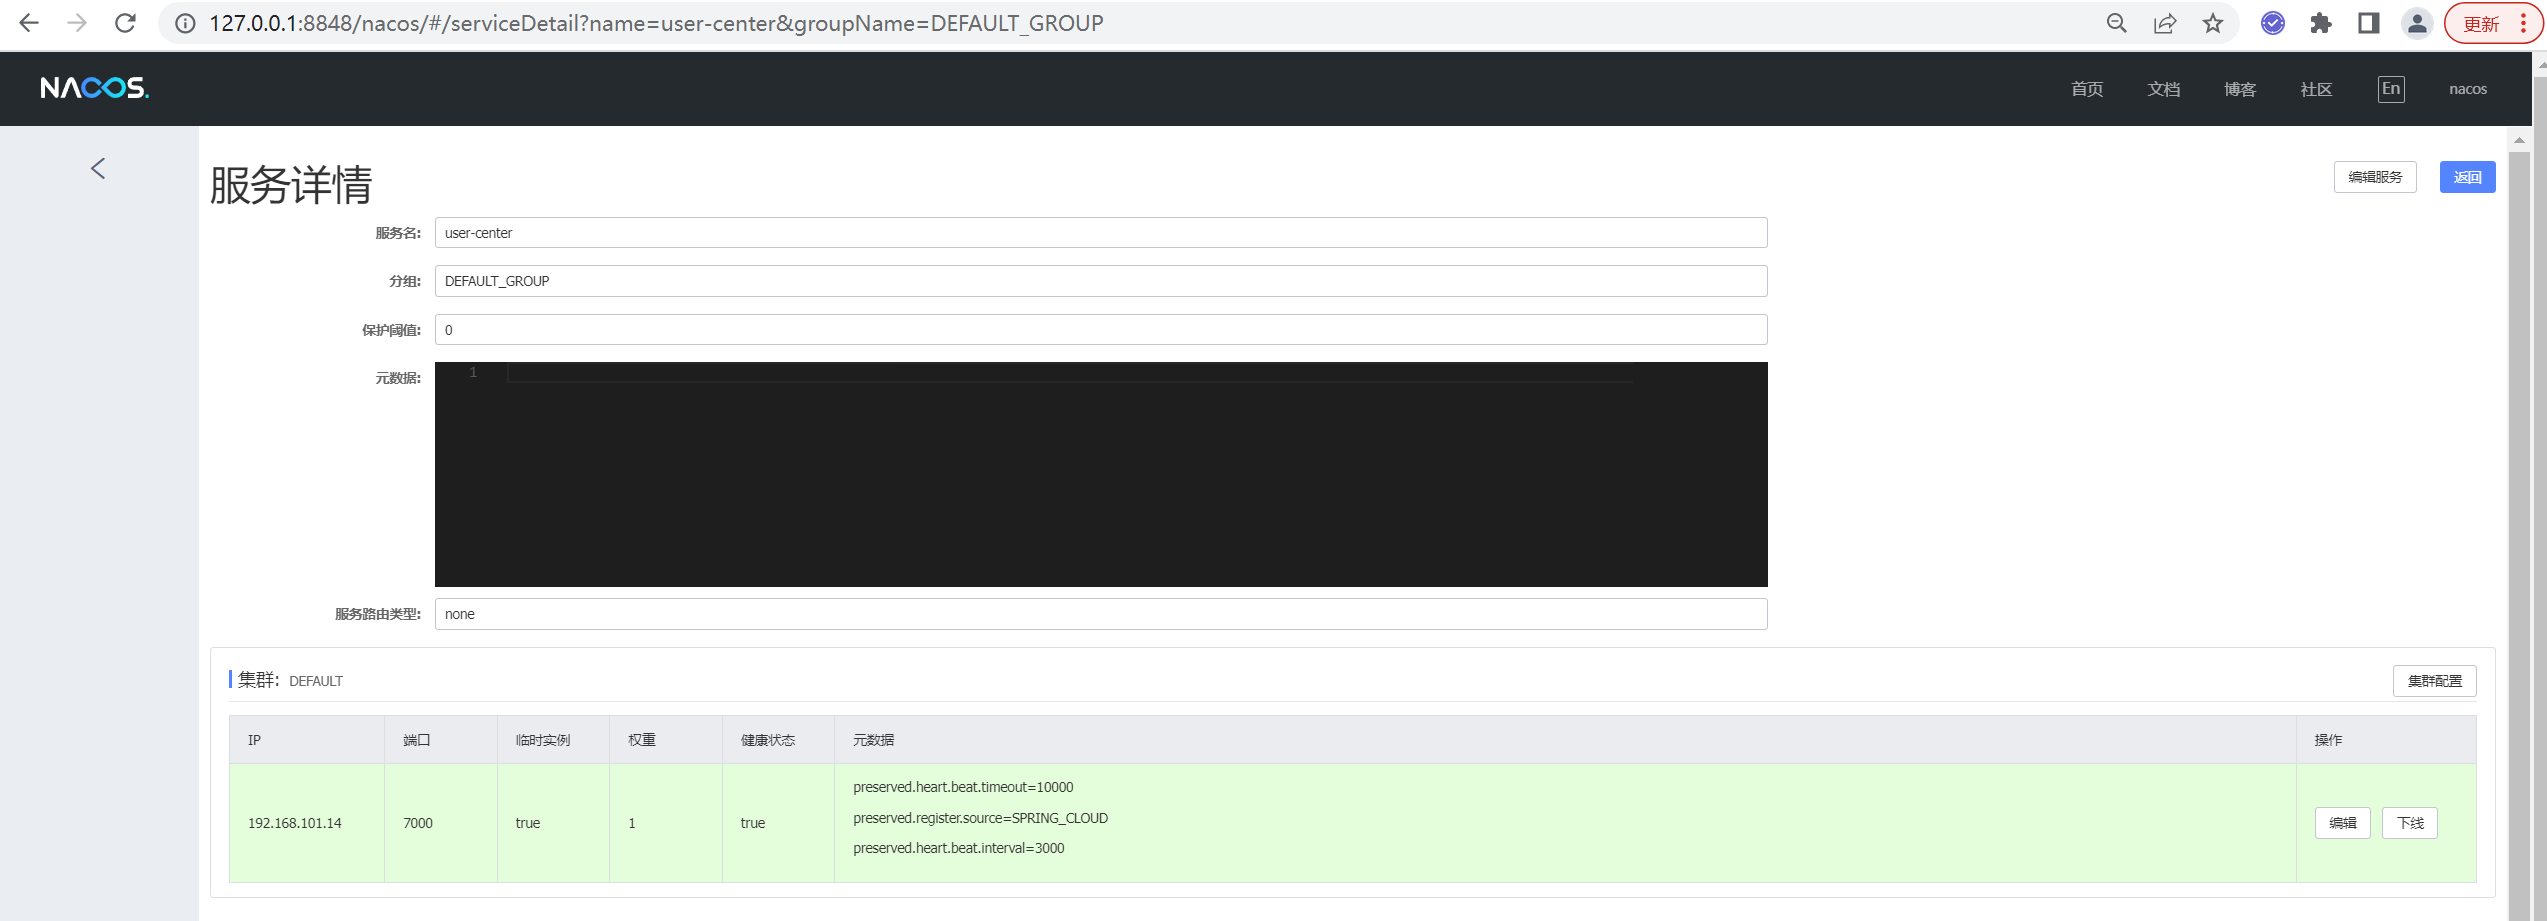Collapse the sidebar with the left chevron
2547x921 pixels.
point(98,168)
